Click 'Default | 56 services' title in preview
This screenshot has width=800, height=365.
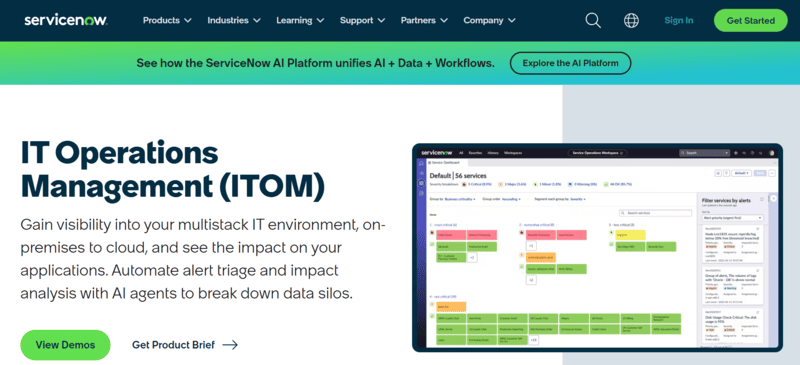point(458,176)
